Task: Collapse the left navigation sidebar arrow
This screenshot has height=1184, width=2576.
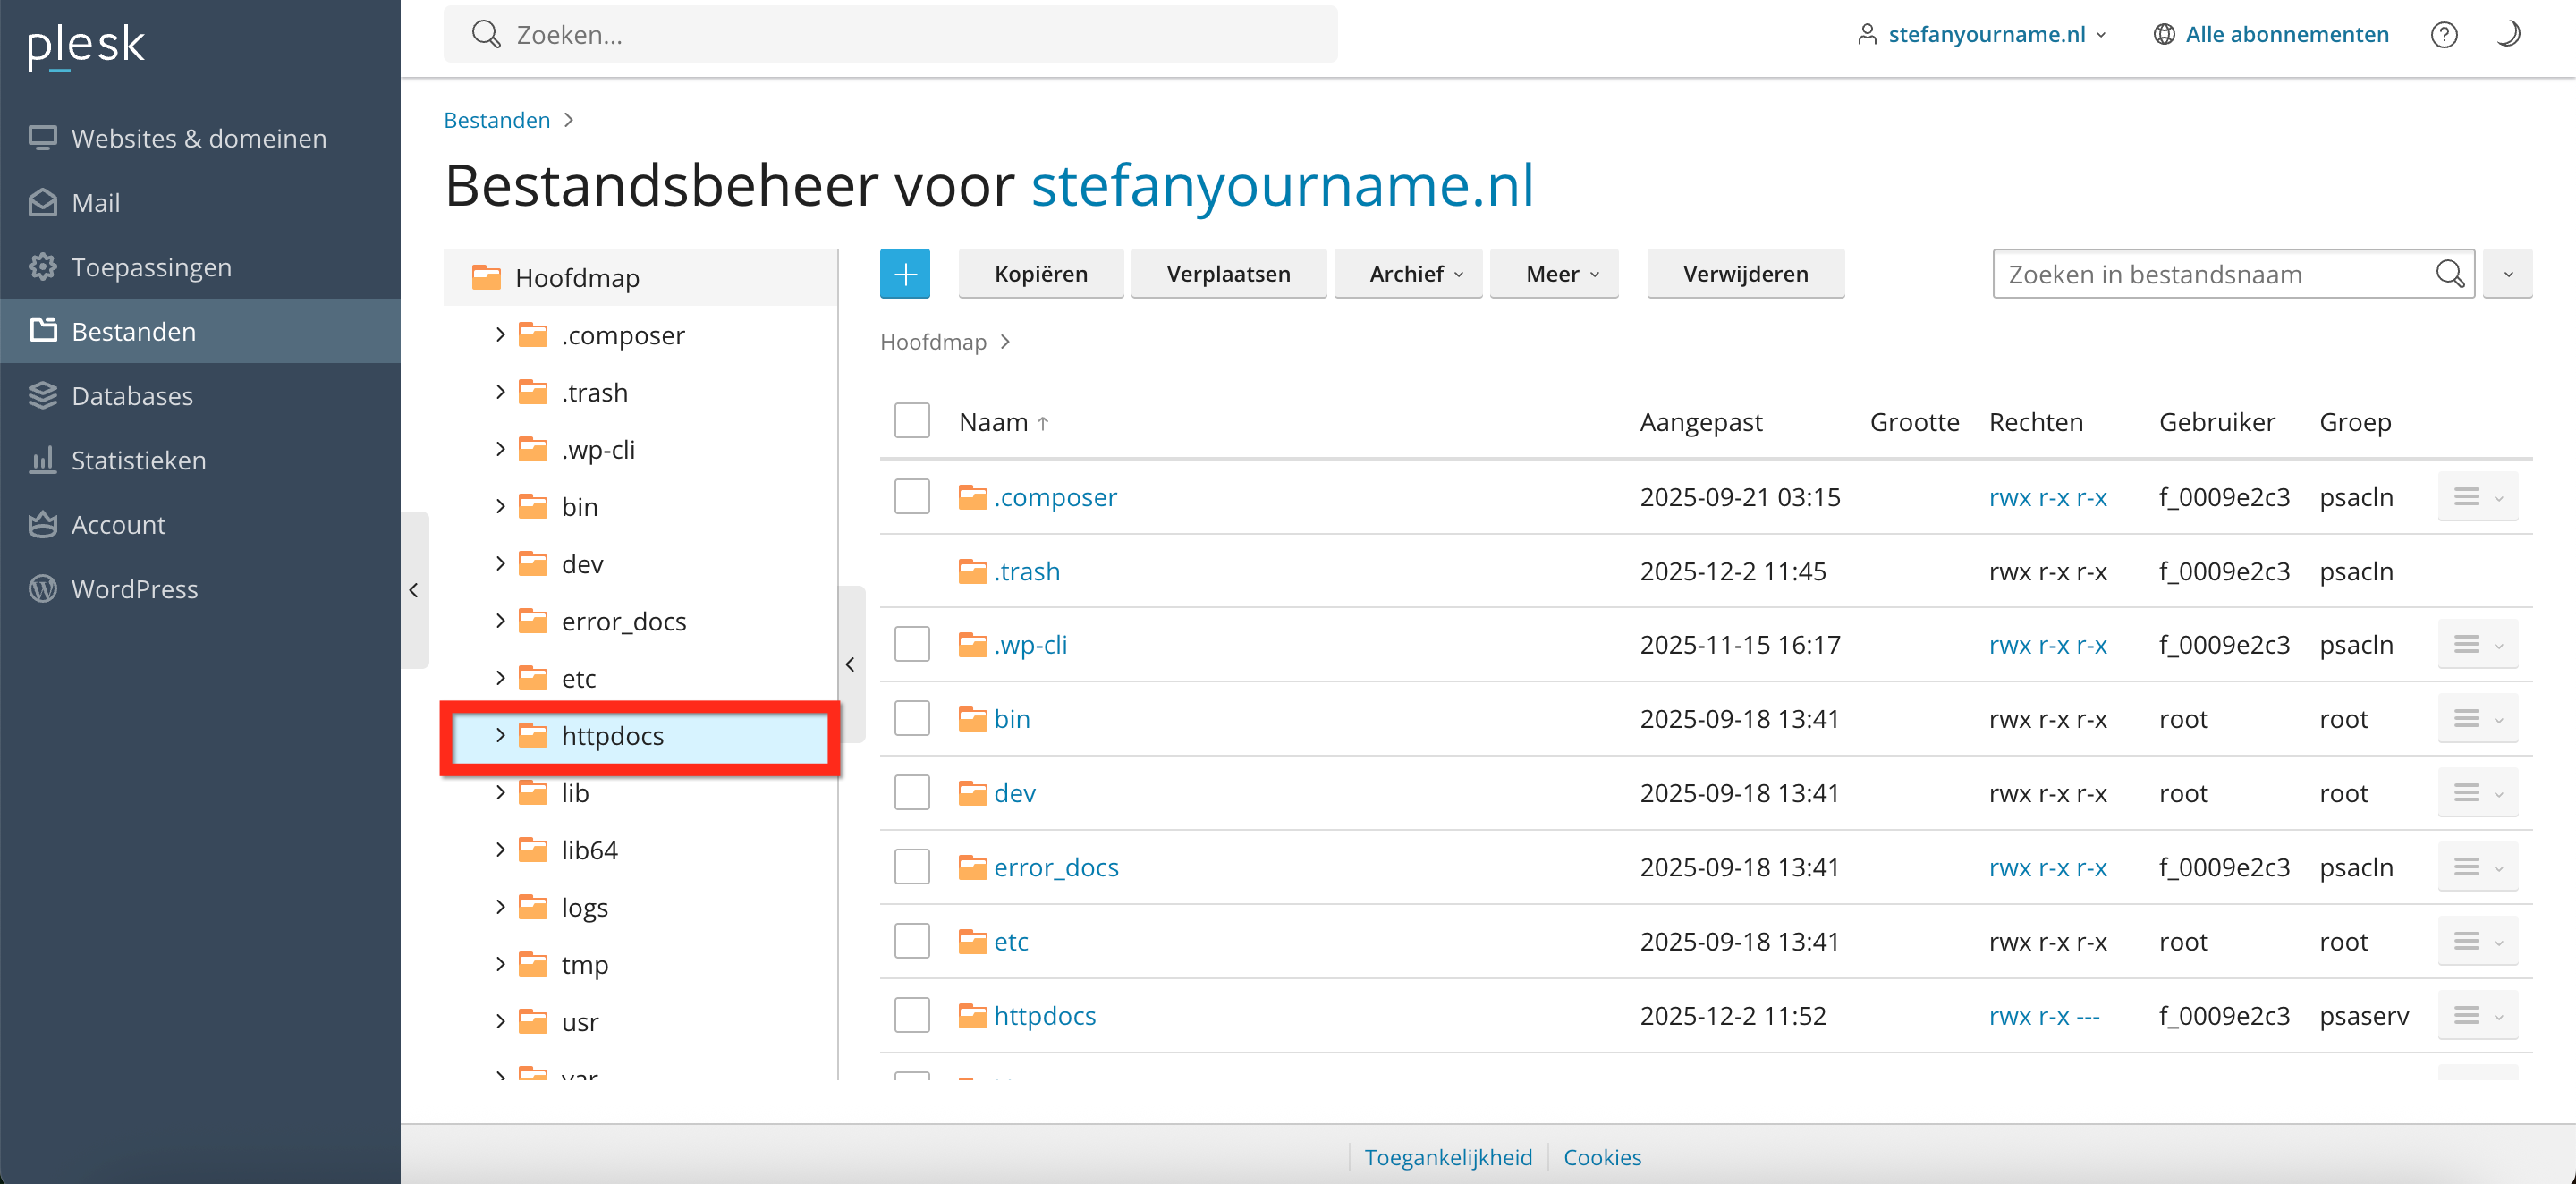Action: click(x=414, y=590)
